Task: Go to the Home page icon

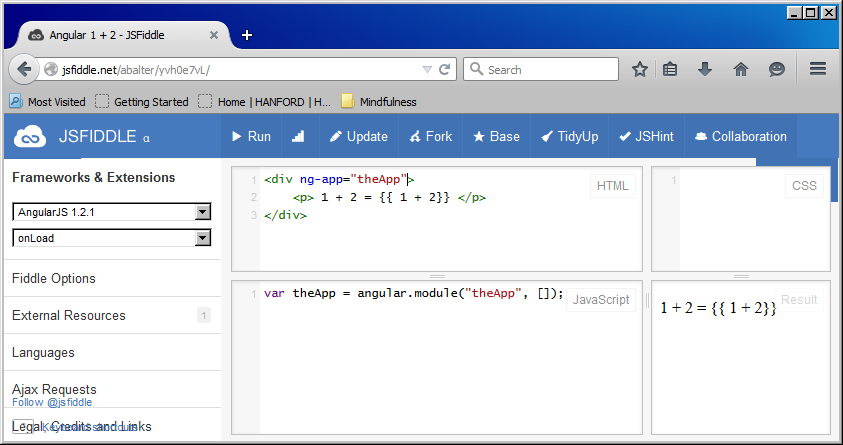Action: pyautogui.click(x=741, y=69)
